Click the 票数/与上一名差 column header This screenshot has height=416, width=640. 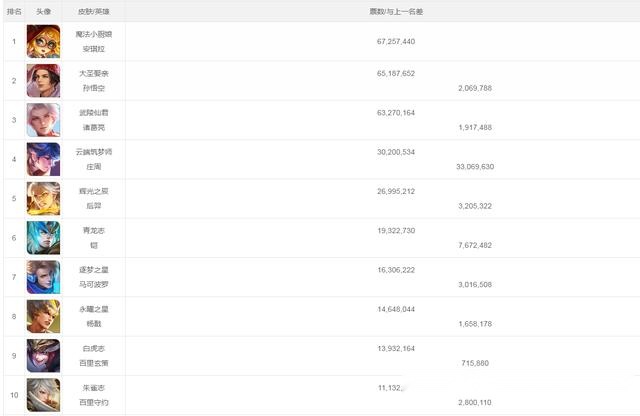(x=396, y=11)
